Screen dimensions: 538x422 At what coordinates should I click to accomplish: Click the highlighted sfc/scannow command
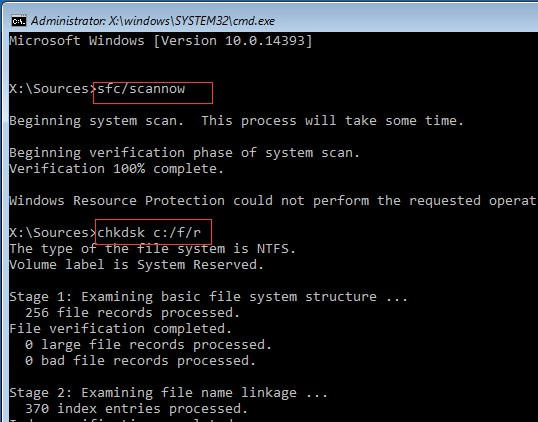[141, 89]
